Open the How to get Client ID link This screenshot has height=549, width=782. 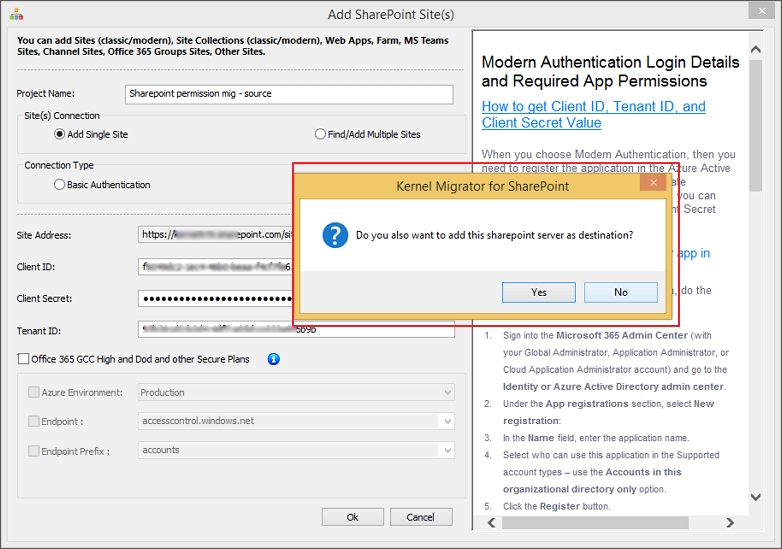(x=593, y=114)
